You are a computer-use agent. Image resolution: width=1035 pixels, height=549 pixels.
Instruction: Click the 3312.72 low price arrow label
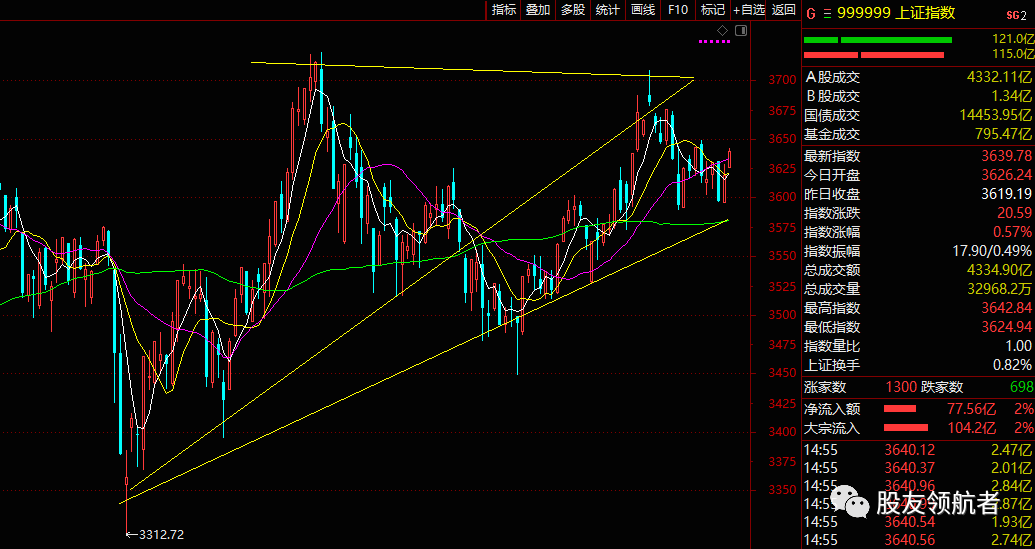157,535
